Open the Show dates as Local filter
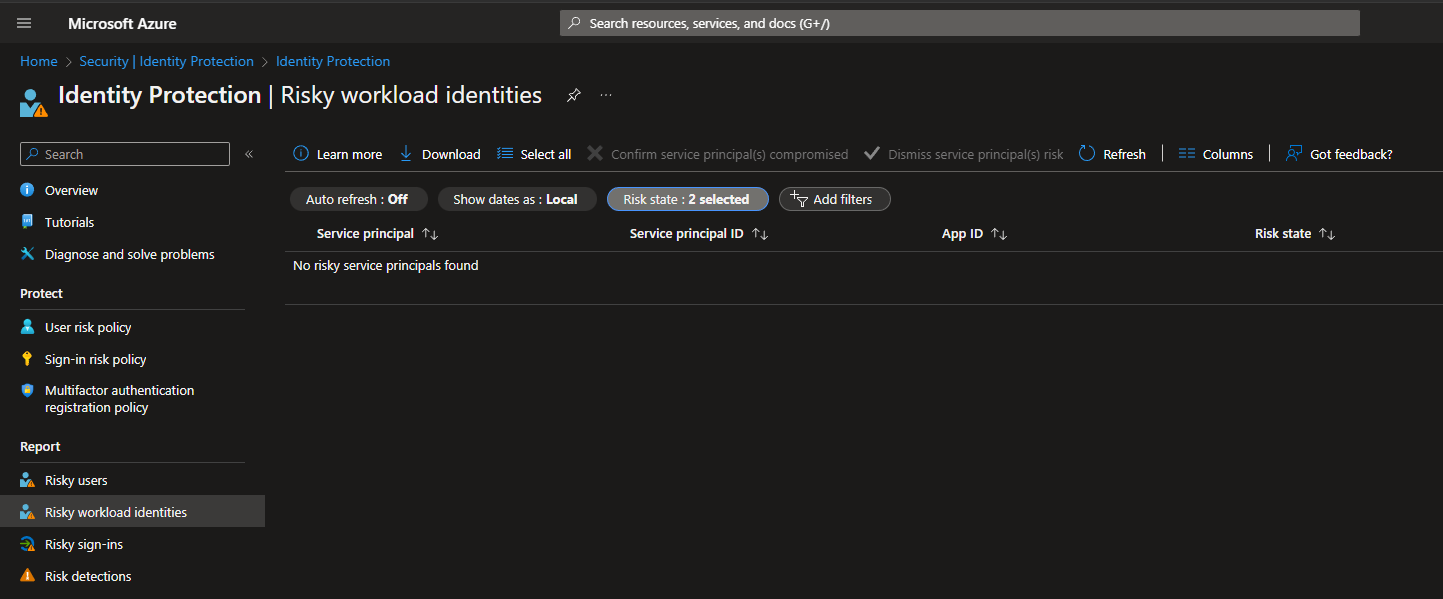Image resolution: width=1443 pixels, height=599 pixels. coord(517,199)
